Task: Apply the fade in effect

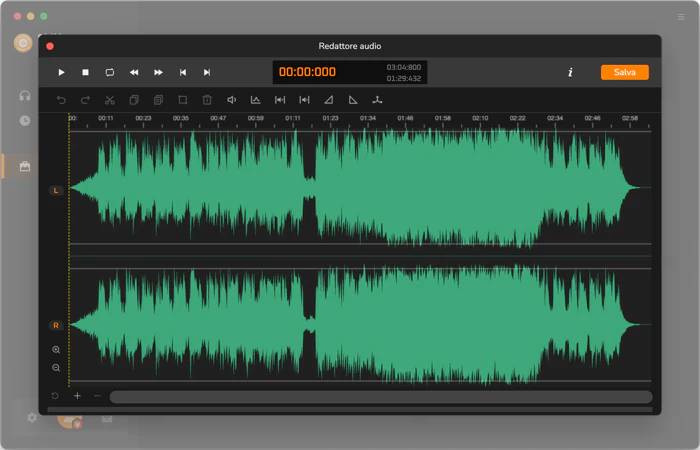Action: 329,100
